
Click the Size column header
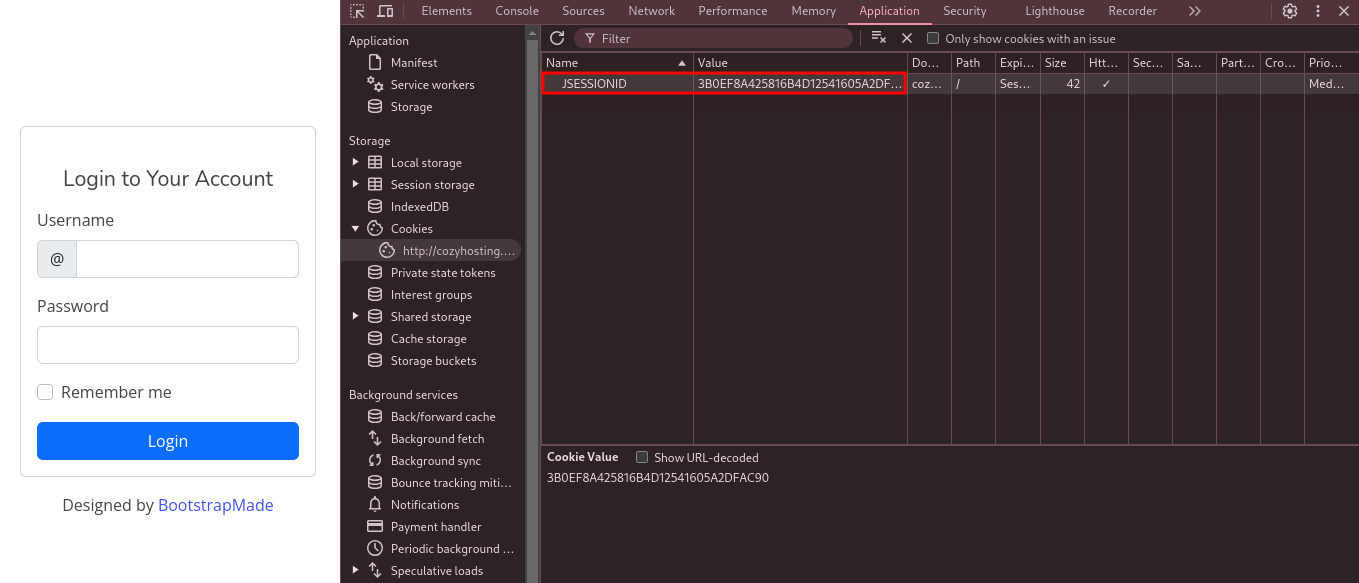click(x=1062, y=63)
